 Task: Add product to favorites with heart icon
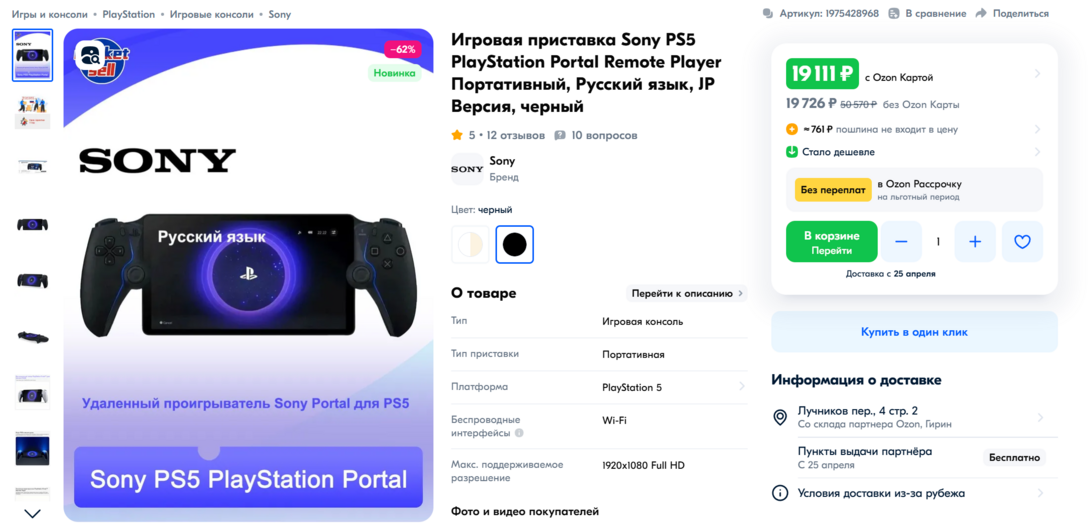1022,241
